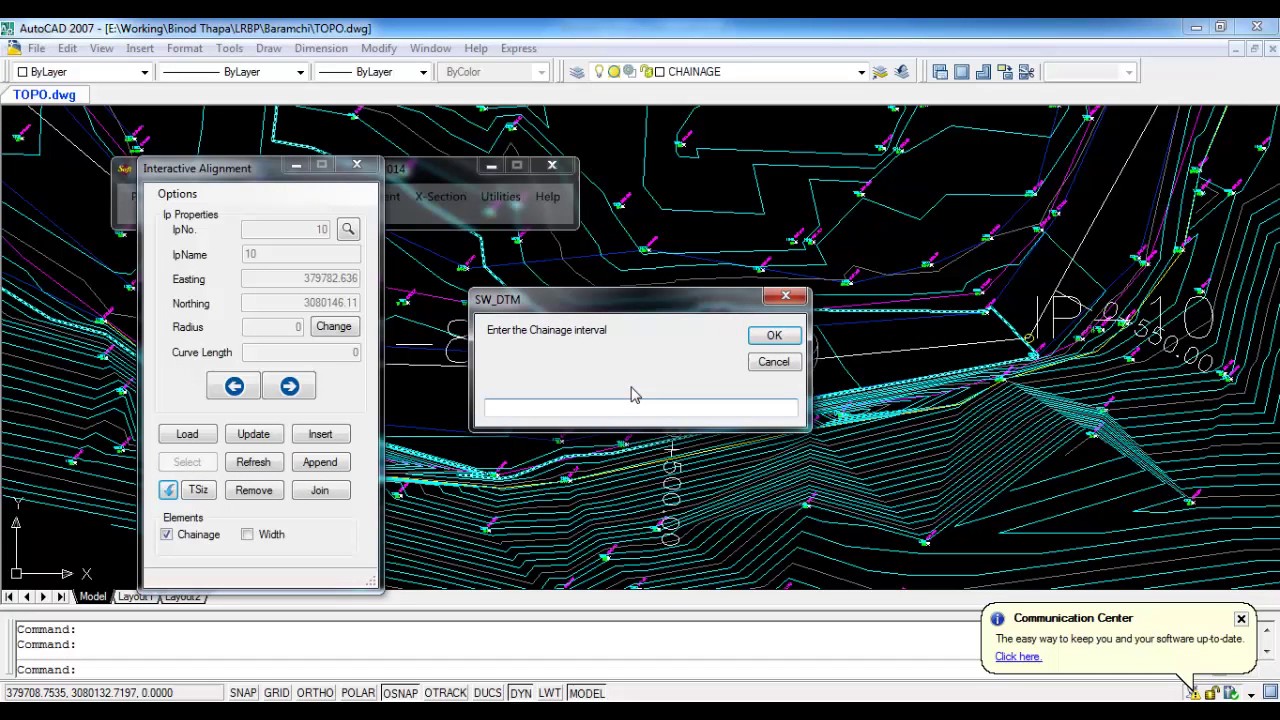Open the Draw menu
Image resolution: width=1280 pixels, height=720 pixels.
coord(268,48)
